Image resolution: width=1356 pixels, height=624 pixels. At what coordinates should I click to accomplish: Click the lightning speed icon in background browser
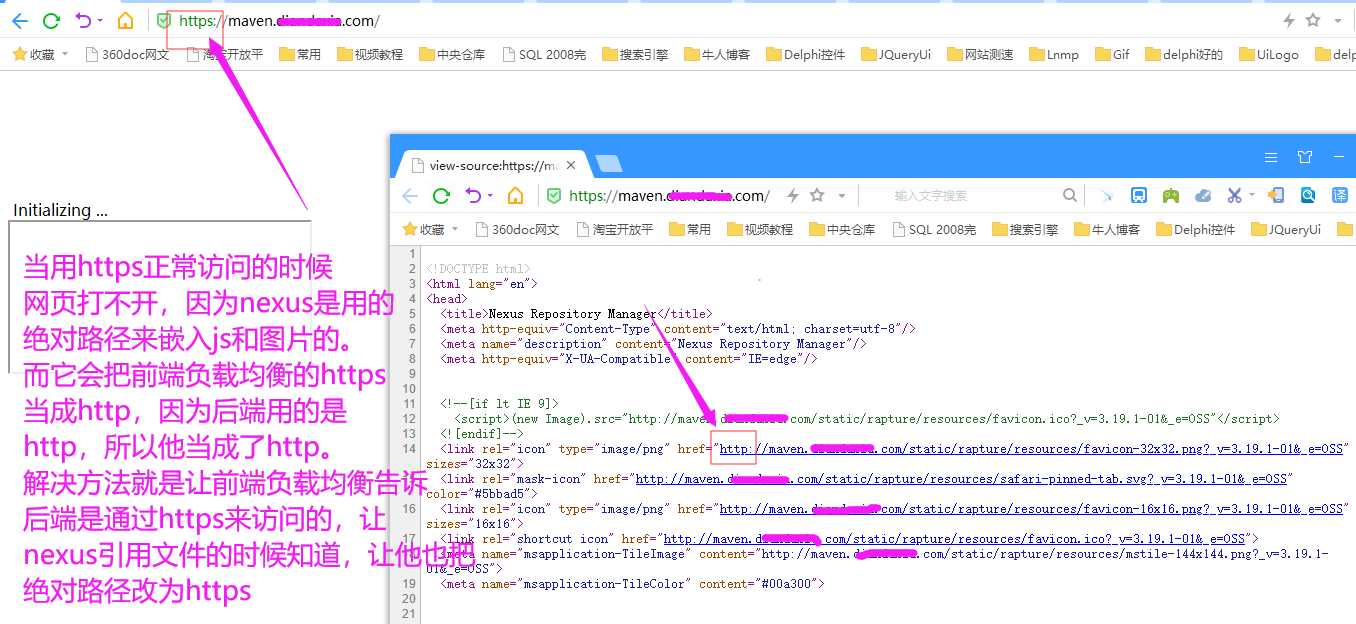(1288, 21)
